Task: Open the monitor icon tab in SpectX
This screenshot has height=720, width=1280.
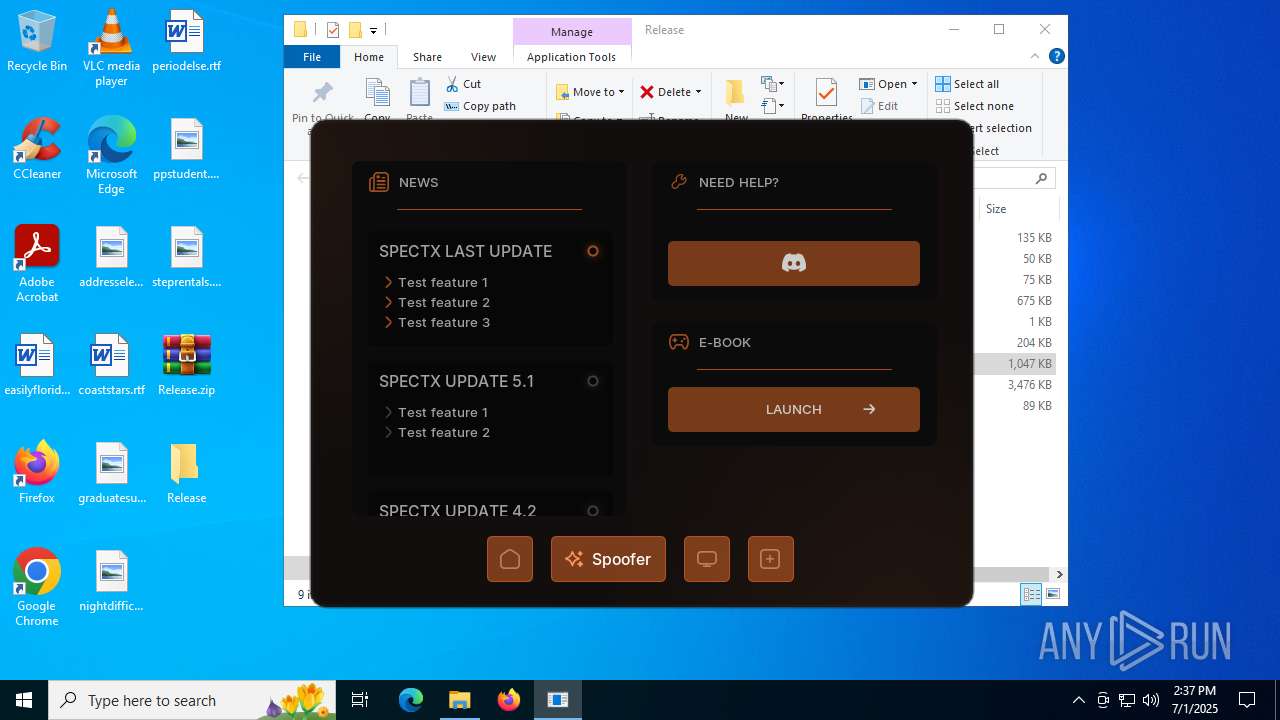Action: click(x=707, y=559)
